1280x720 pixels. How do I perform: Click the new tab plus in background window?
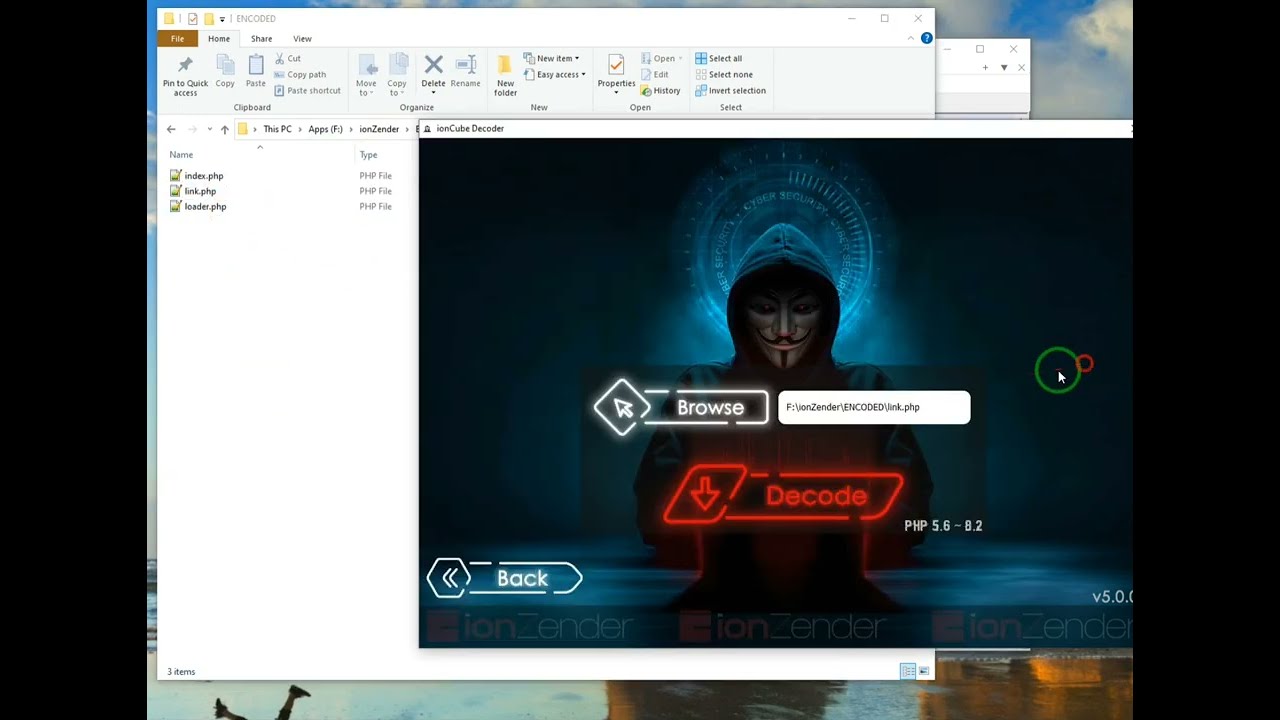point(985,68)
